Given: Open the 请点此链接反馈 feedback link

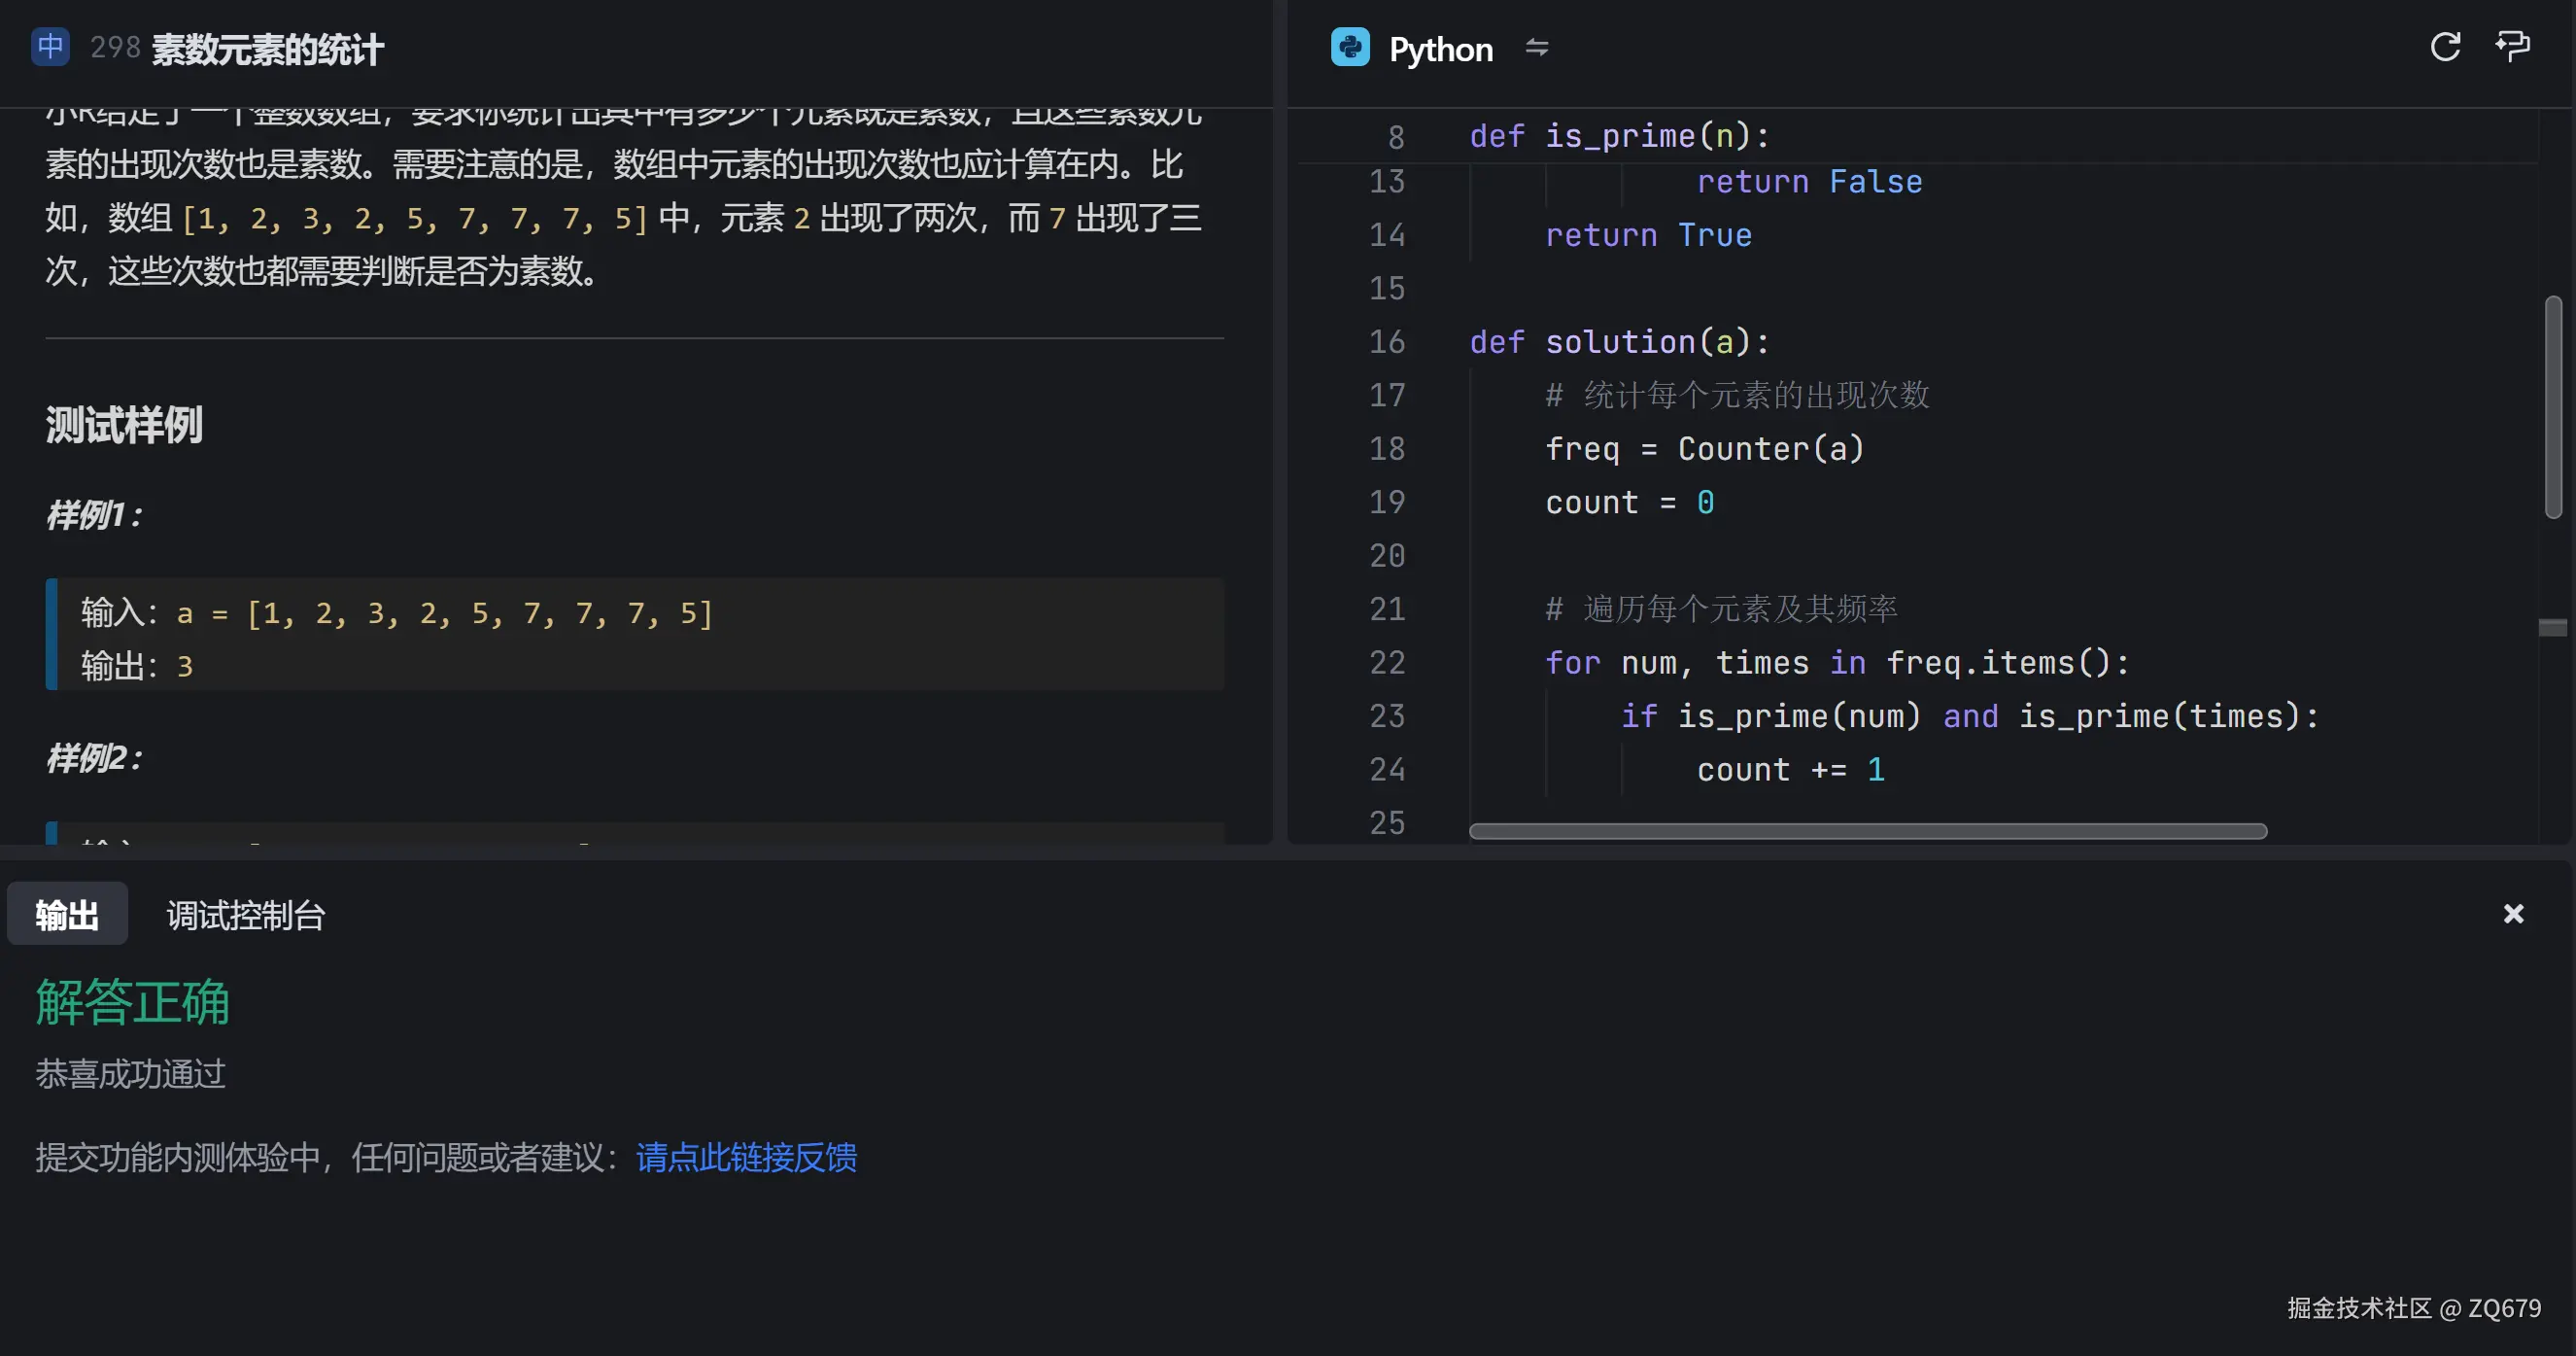Looking at the screenshot, I should [x=746, y=1157].
